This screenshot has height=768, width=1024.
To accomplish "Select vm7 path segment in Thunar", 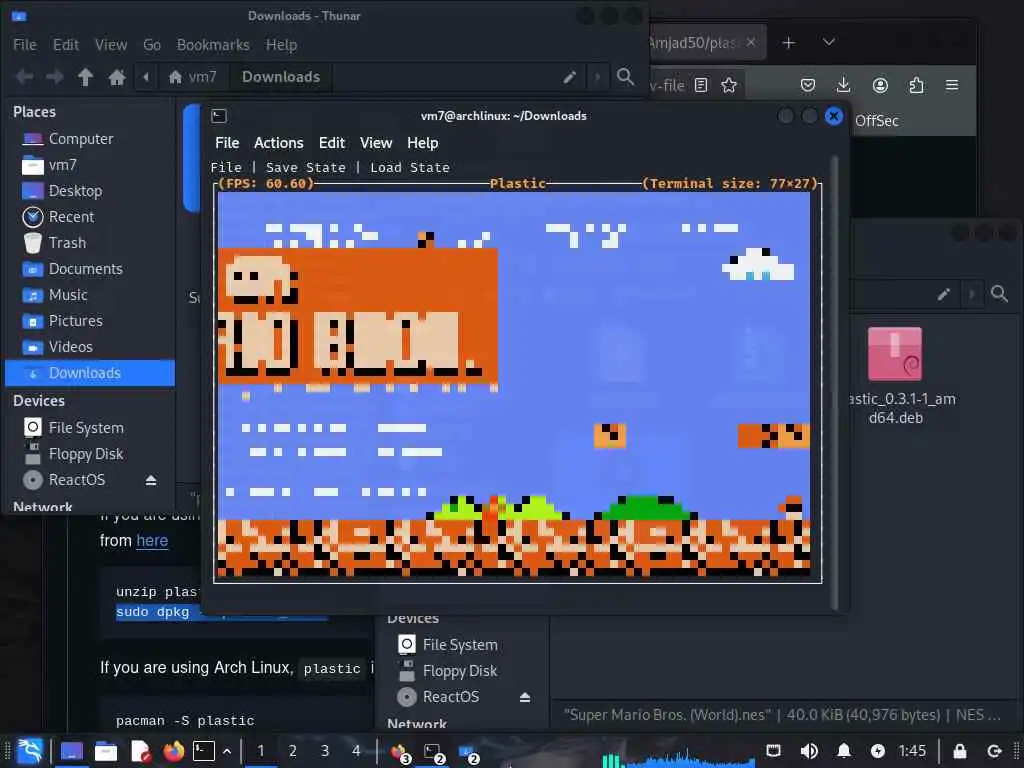I will coord(193,77).
